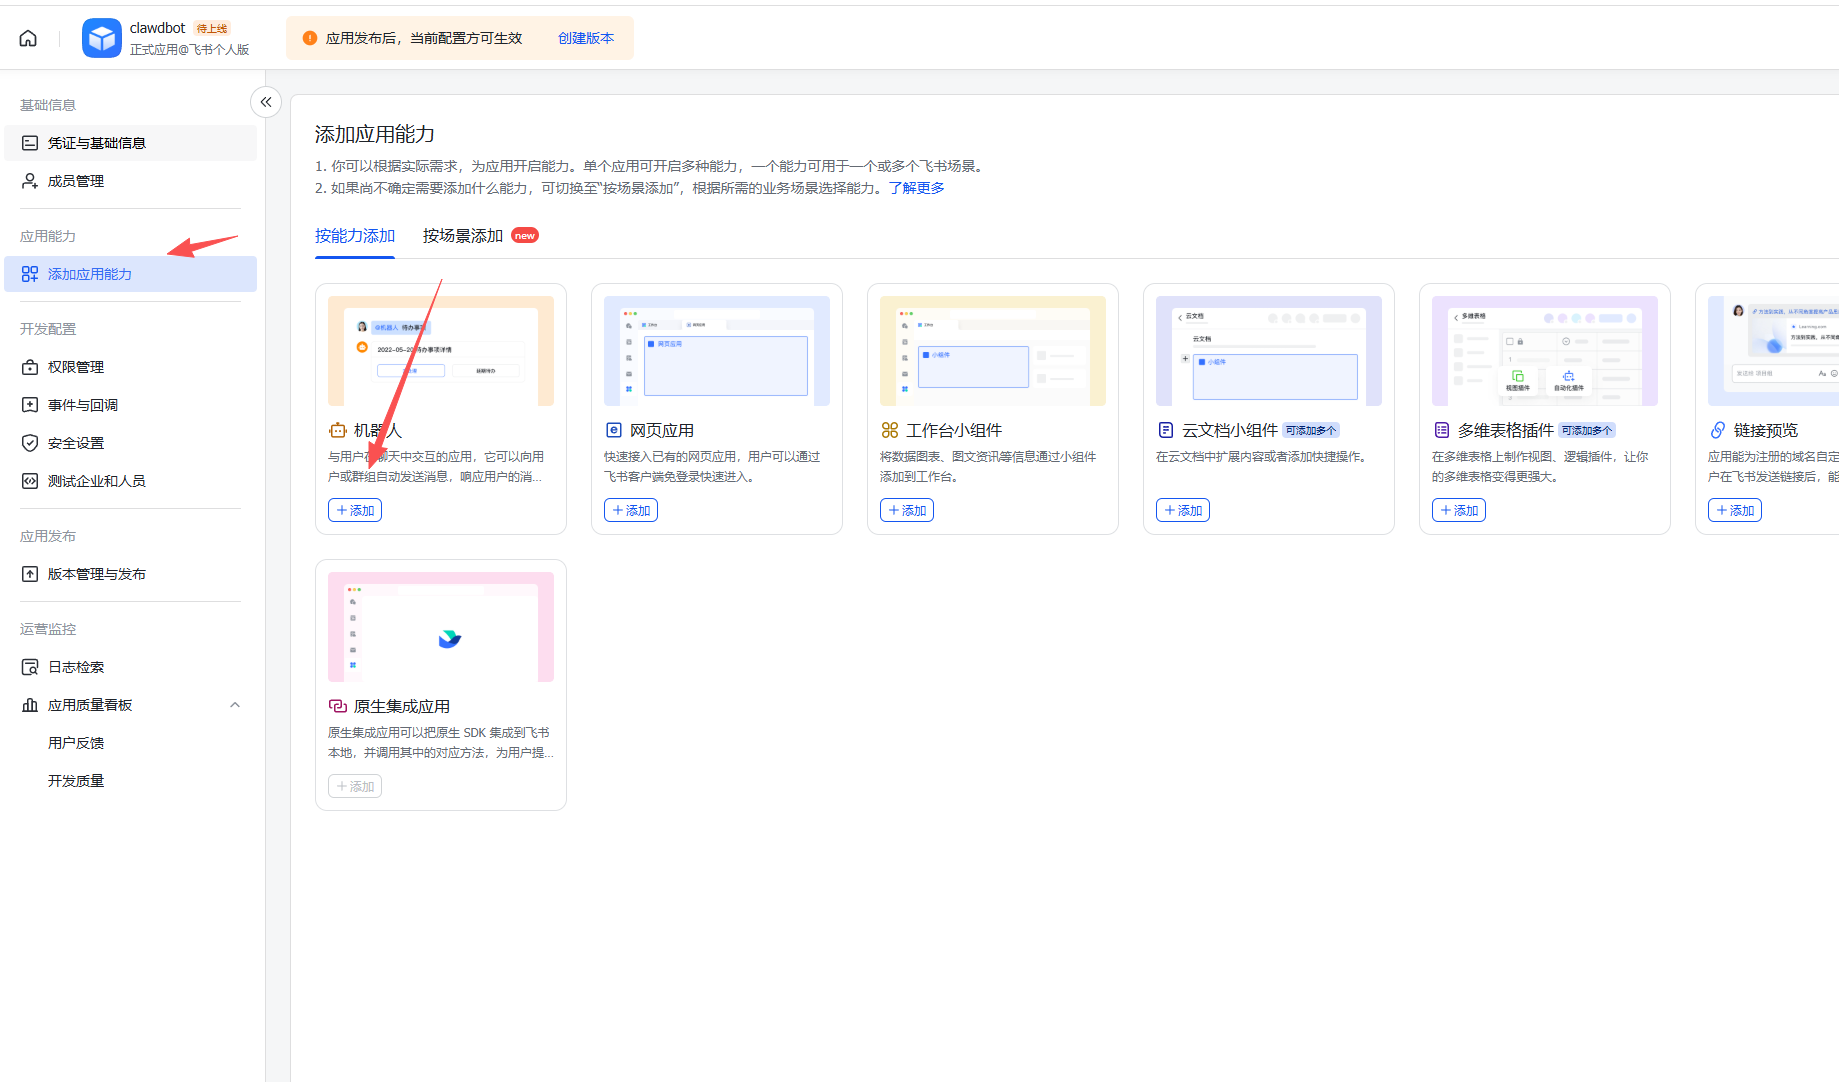Open 安全设置 from the sidebar
This screenshot has height=1082, width=1839.
tap(75, 442)
